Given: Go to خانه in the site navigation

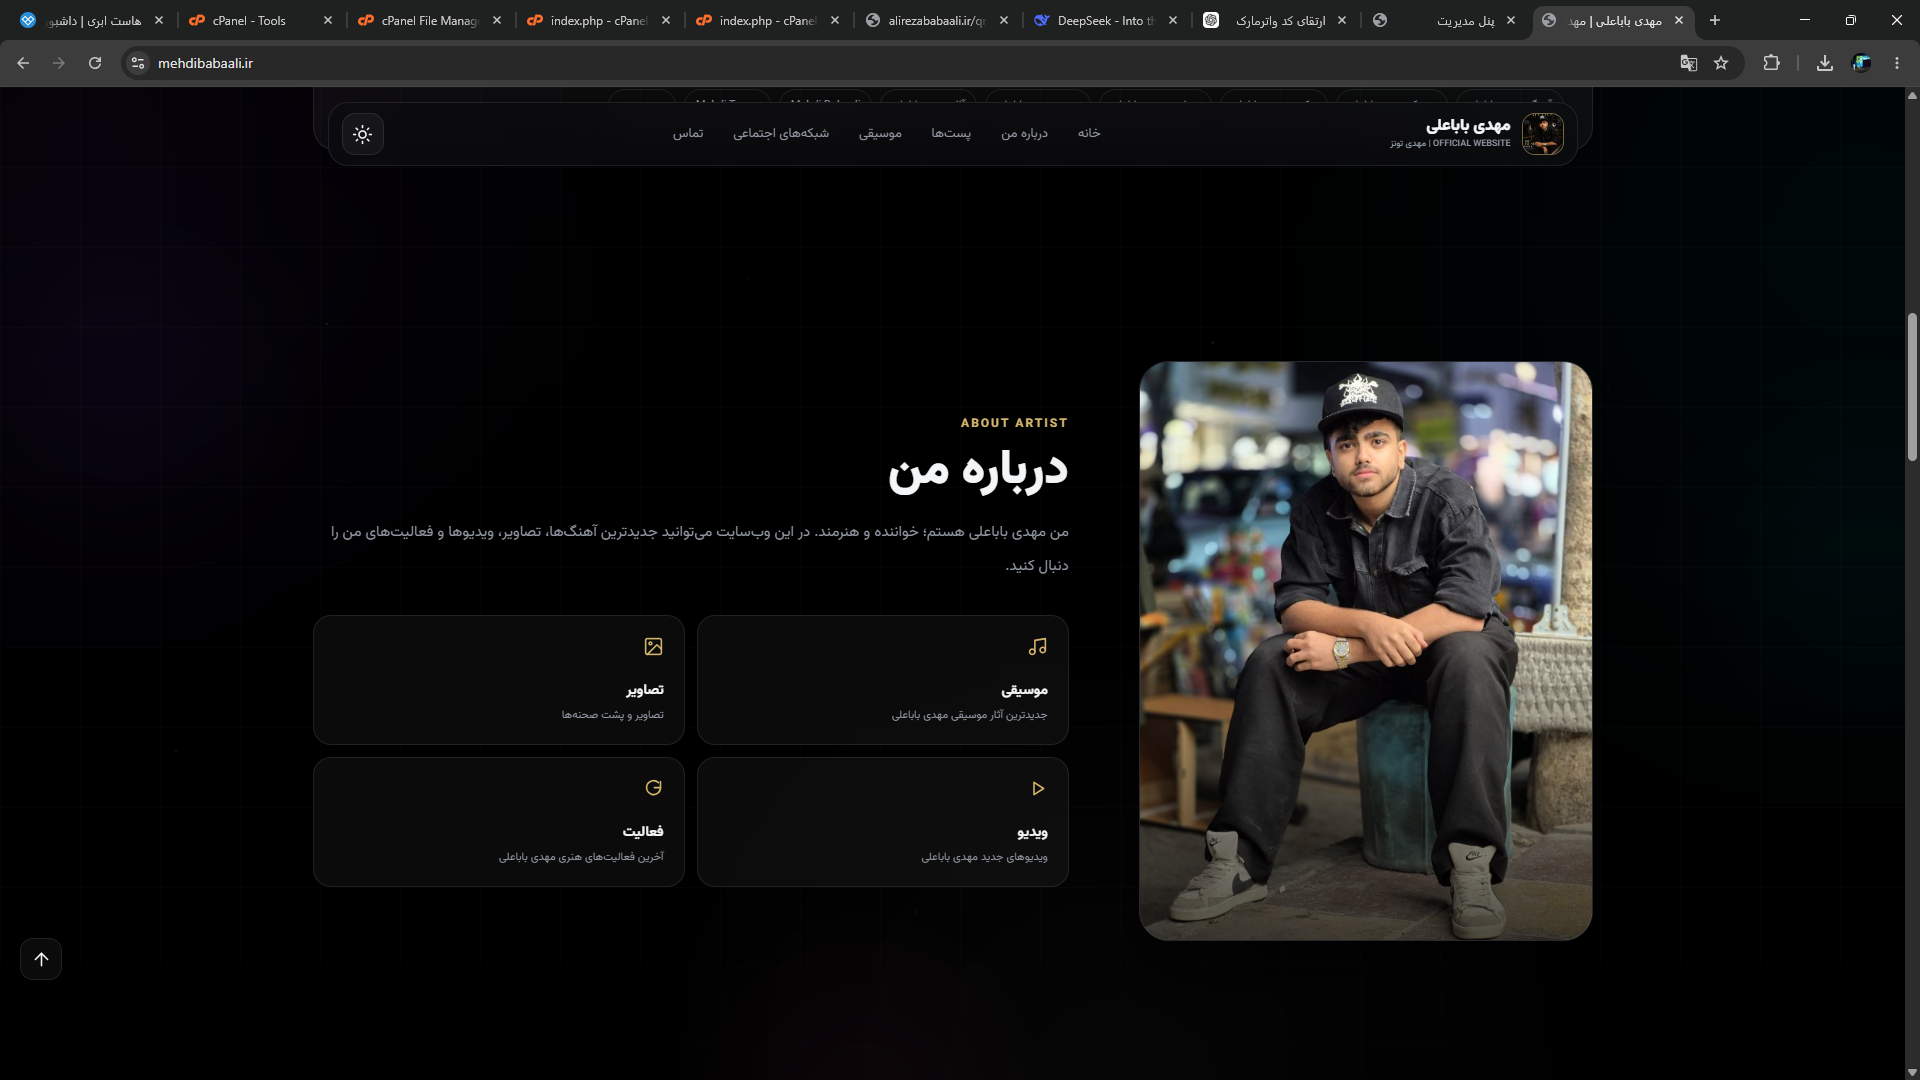Looking at the screenshot, I should 1089,133.
